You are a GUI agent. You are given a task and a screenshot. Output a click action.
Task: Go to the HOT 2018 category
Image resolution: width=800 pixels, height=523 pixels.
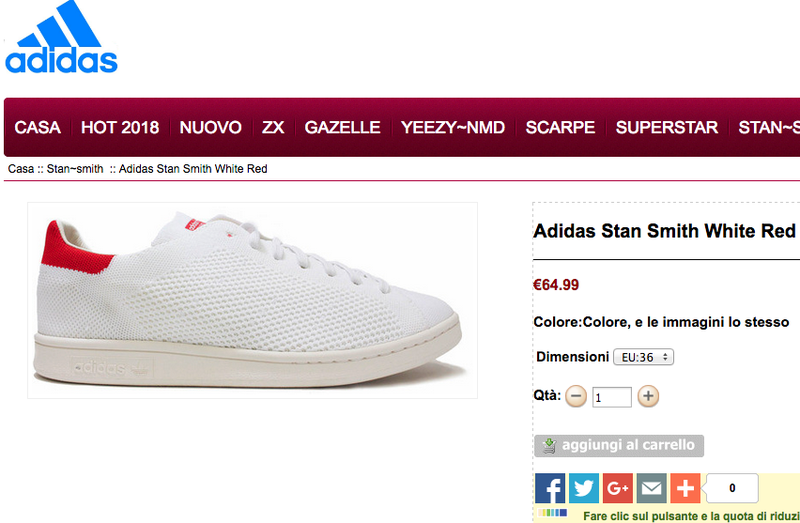click(120, 128)
